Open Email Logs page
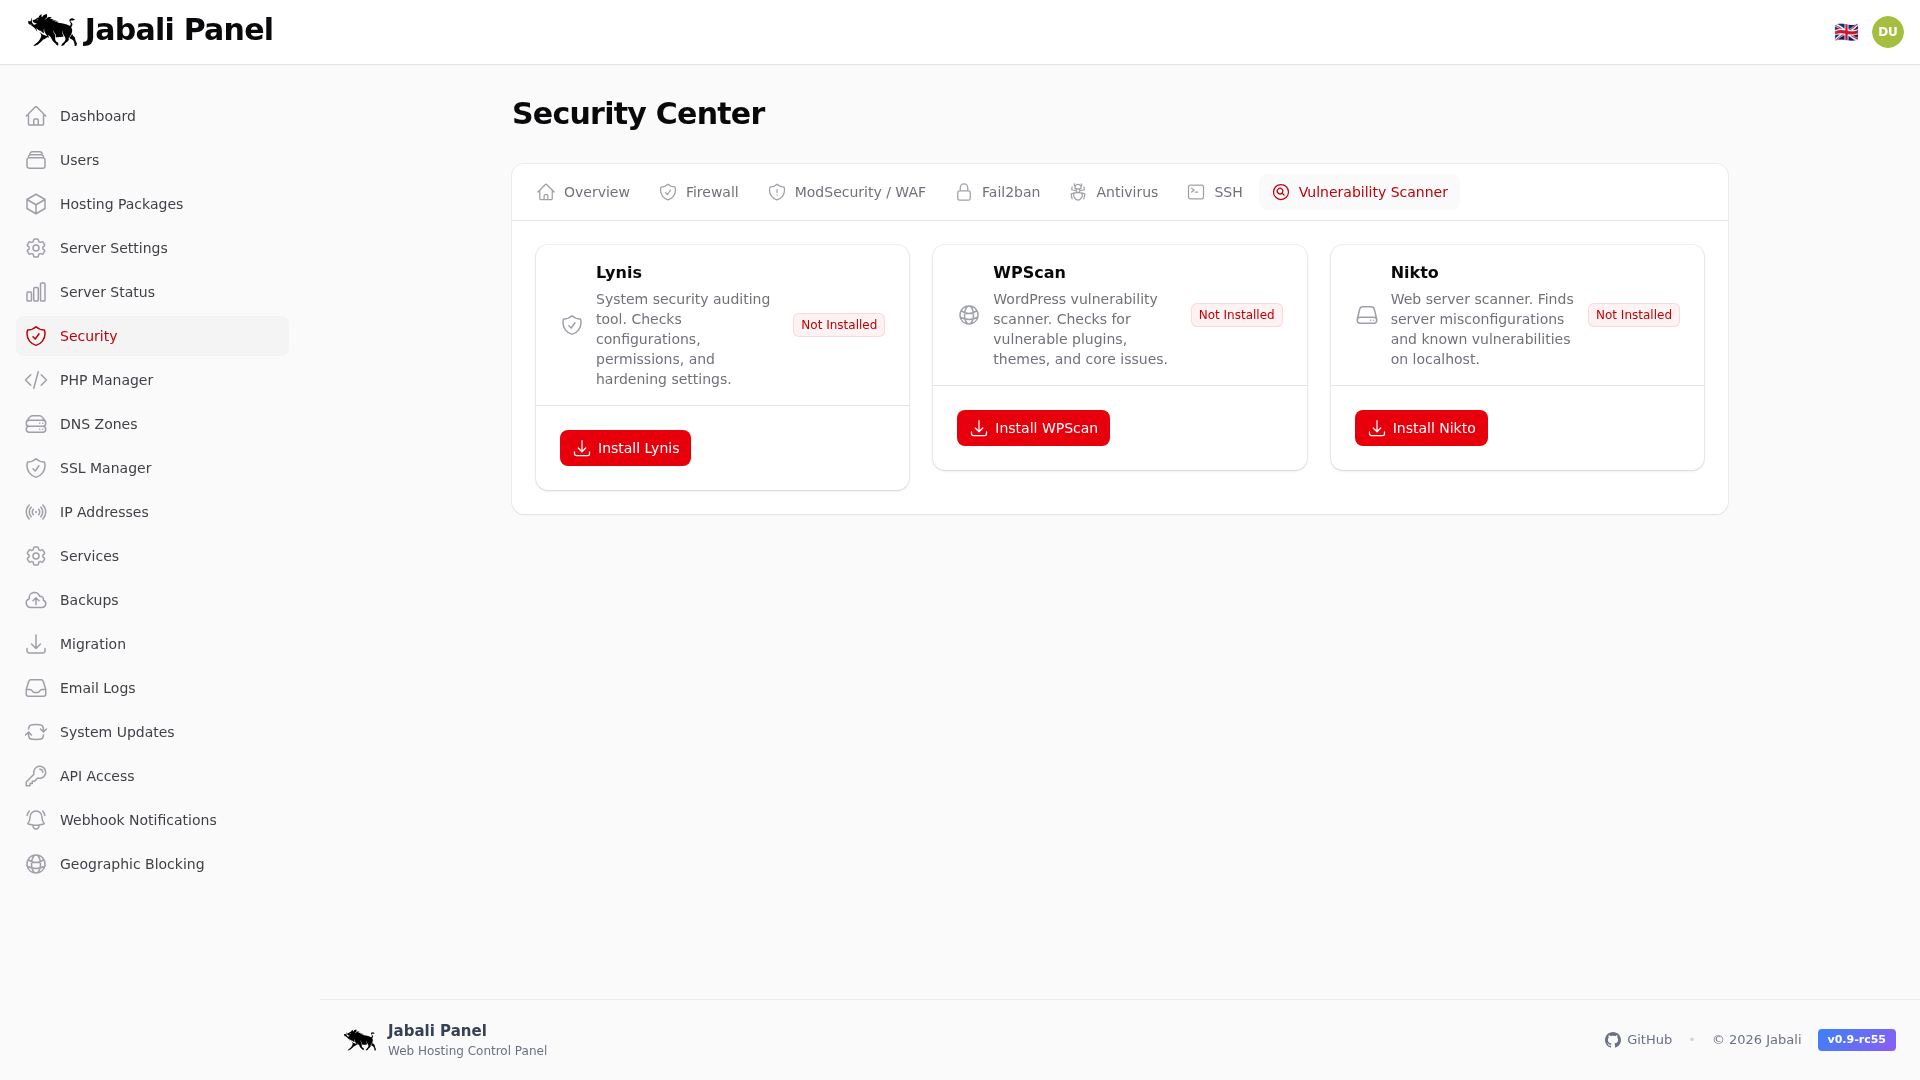Viewport: 1920px width, 1080px height. [96, 688]
